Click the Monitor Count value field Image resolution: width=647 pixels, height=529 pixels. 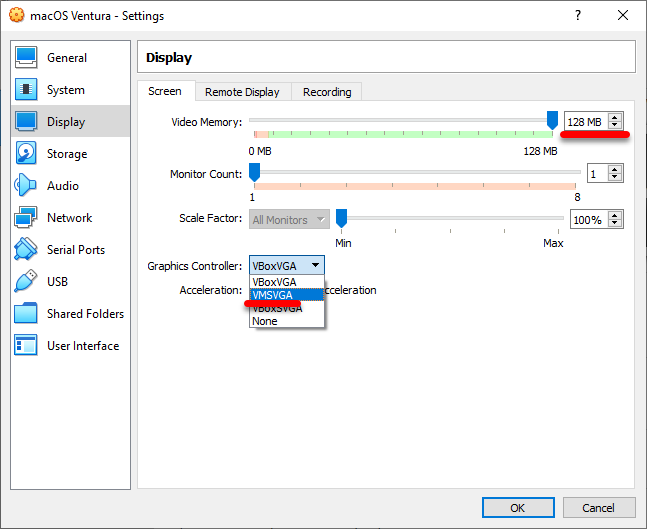pyautogui.click(x=597, y=174)
